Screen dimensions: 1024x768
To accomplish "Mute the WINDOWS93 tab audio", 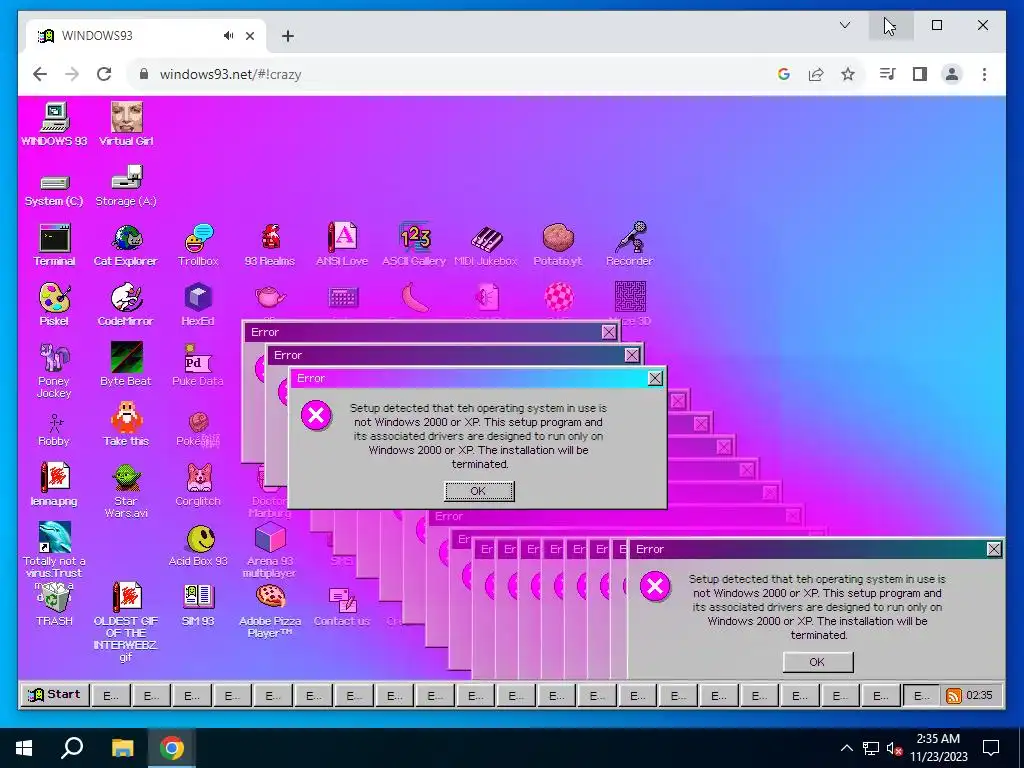I will click(x=229, y=36).
